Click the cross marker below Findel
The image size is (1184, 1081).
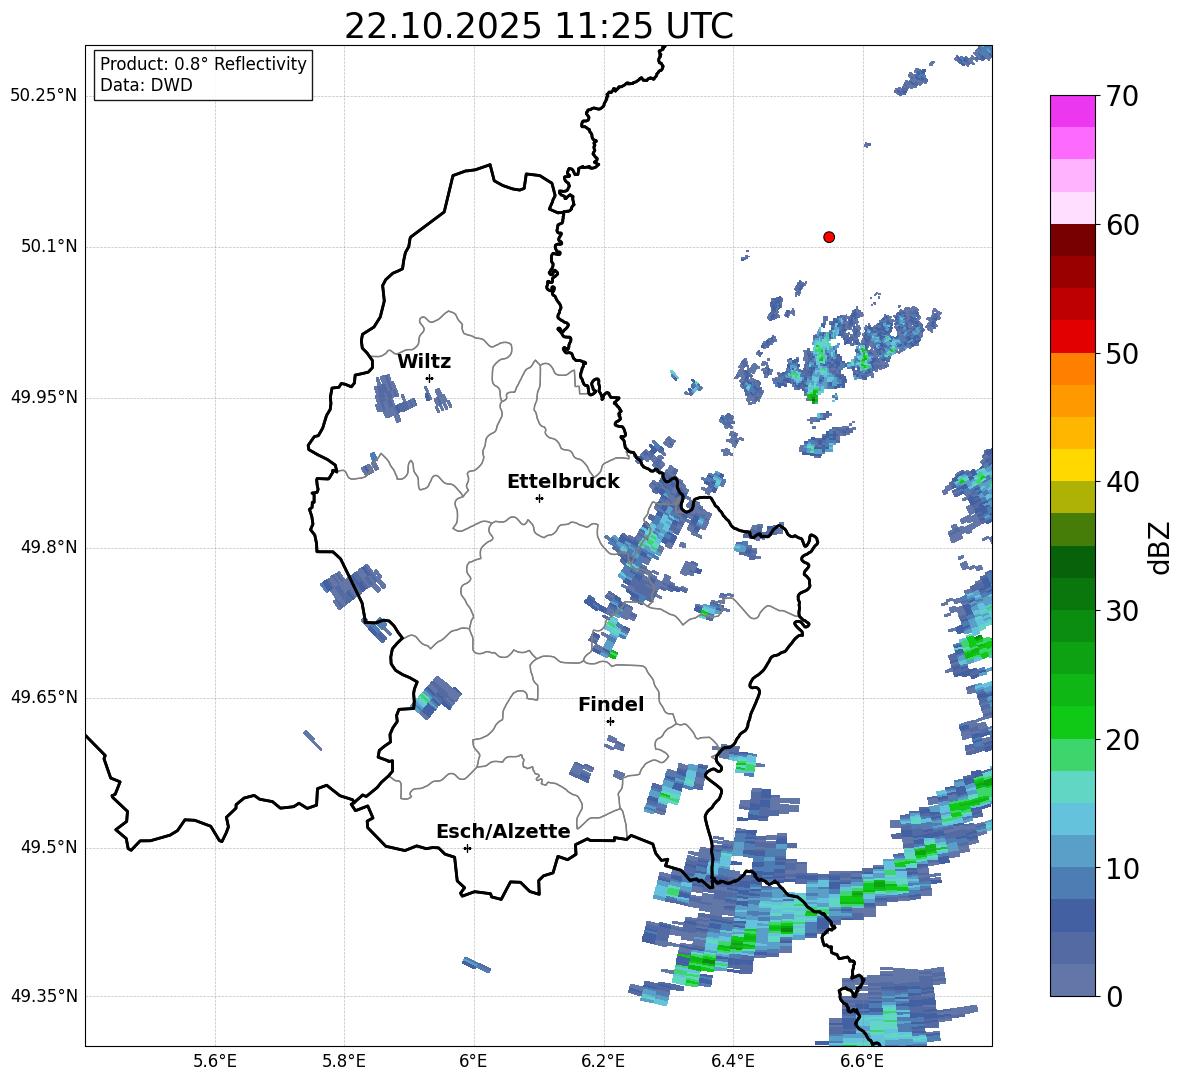click(x=610, y=722)
